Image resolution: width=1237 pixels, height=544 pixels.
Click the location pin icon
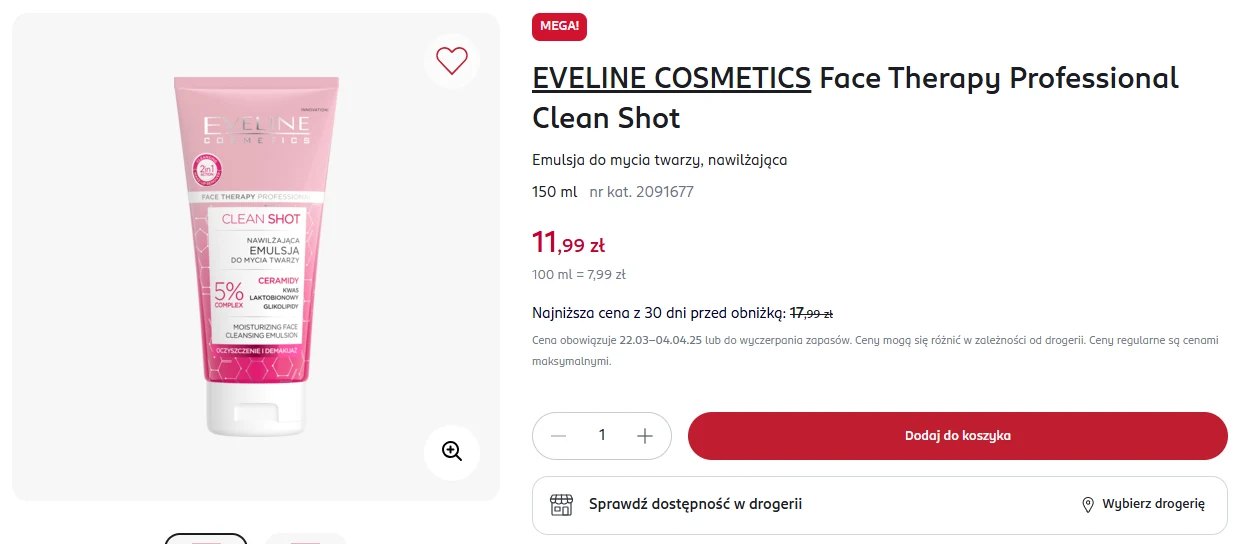(x=1088, y=505)
